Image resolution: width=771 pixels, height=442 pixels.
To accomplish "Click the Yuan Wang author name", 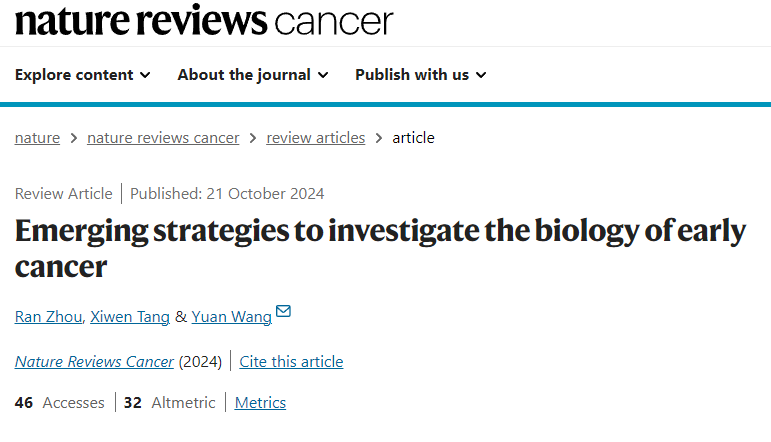I will tap(231, 317).
